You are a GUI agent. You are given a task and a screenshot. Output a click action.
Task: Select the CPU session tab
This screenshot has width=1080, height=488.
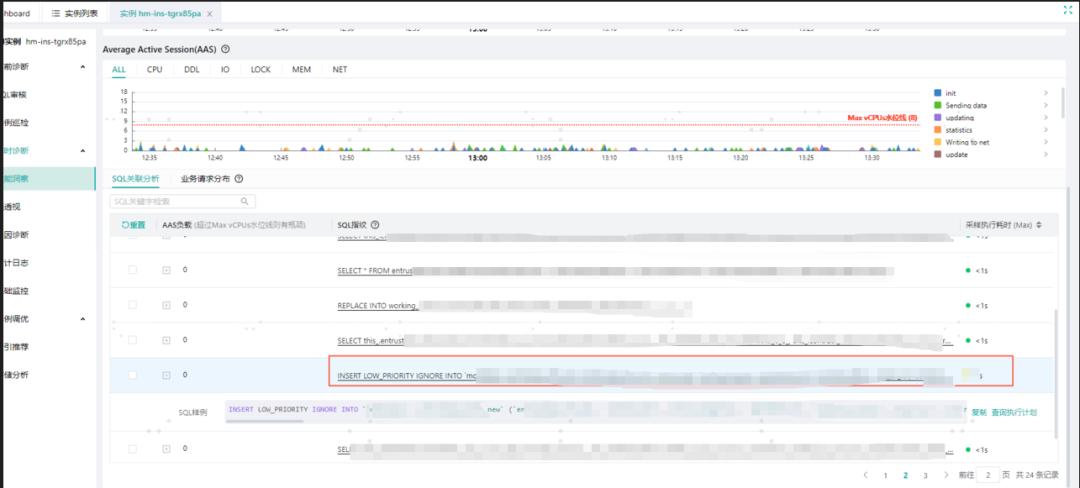point(154,70)
